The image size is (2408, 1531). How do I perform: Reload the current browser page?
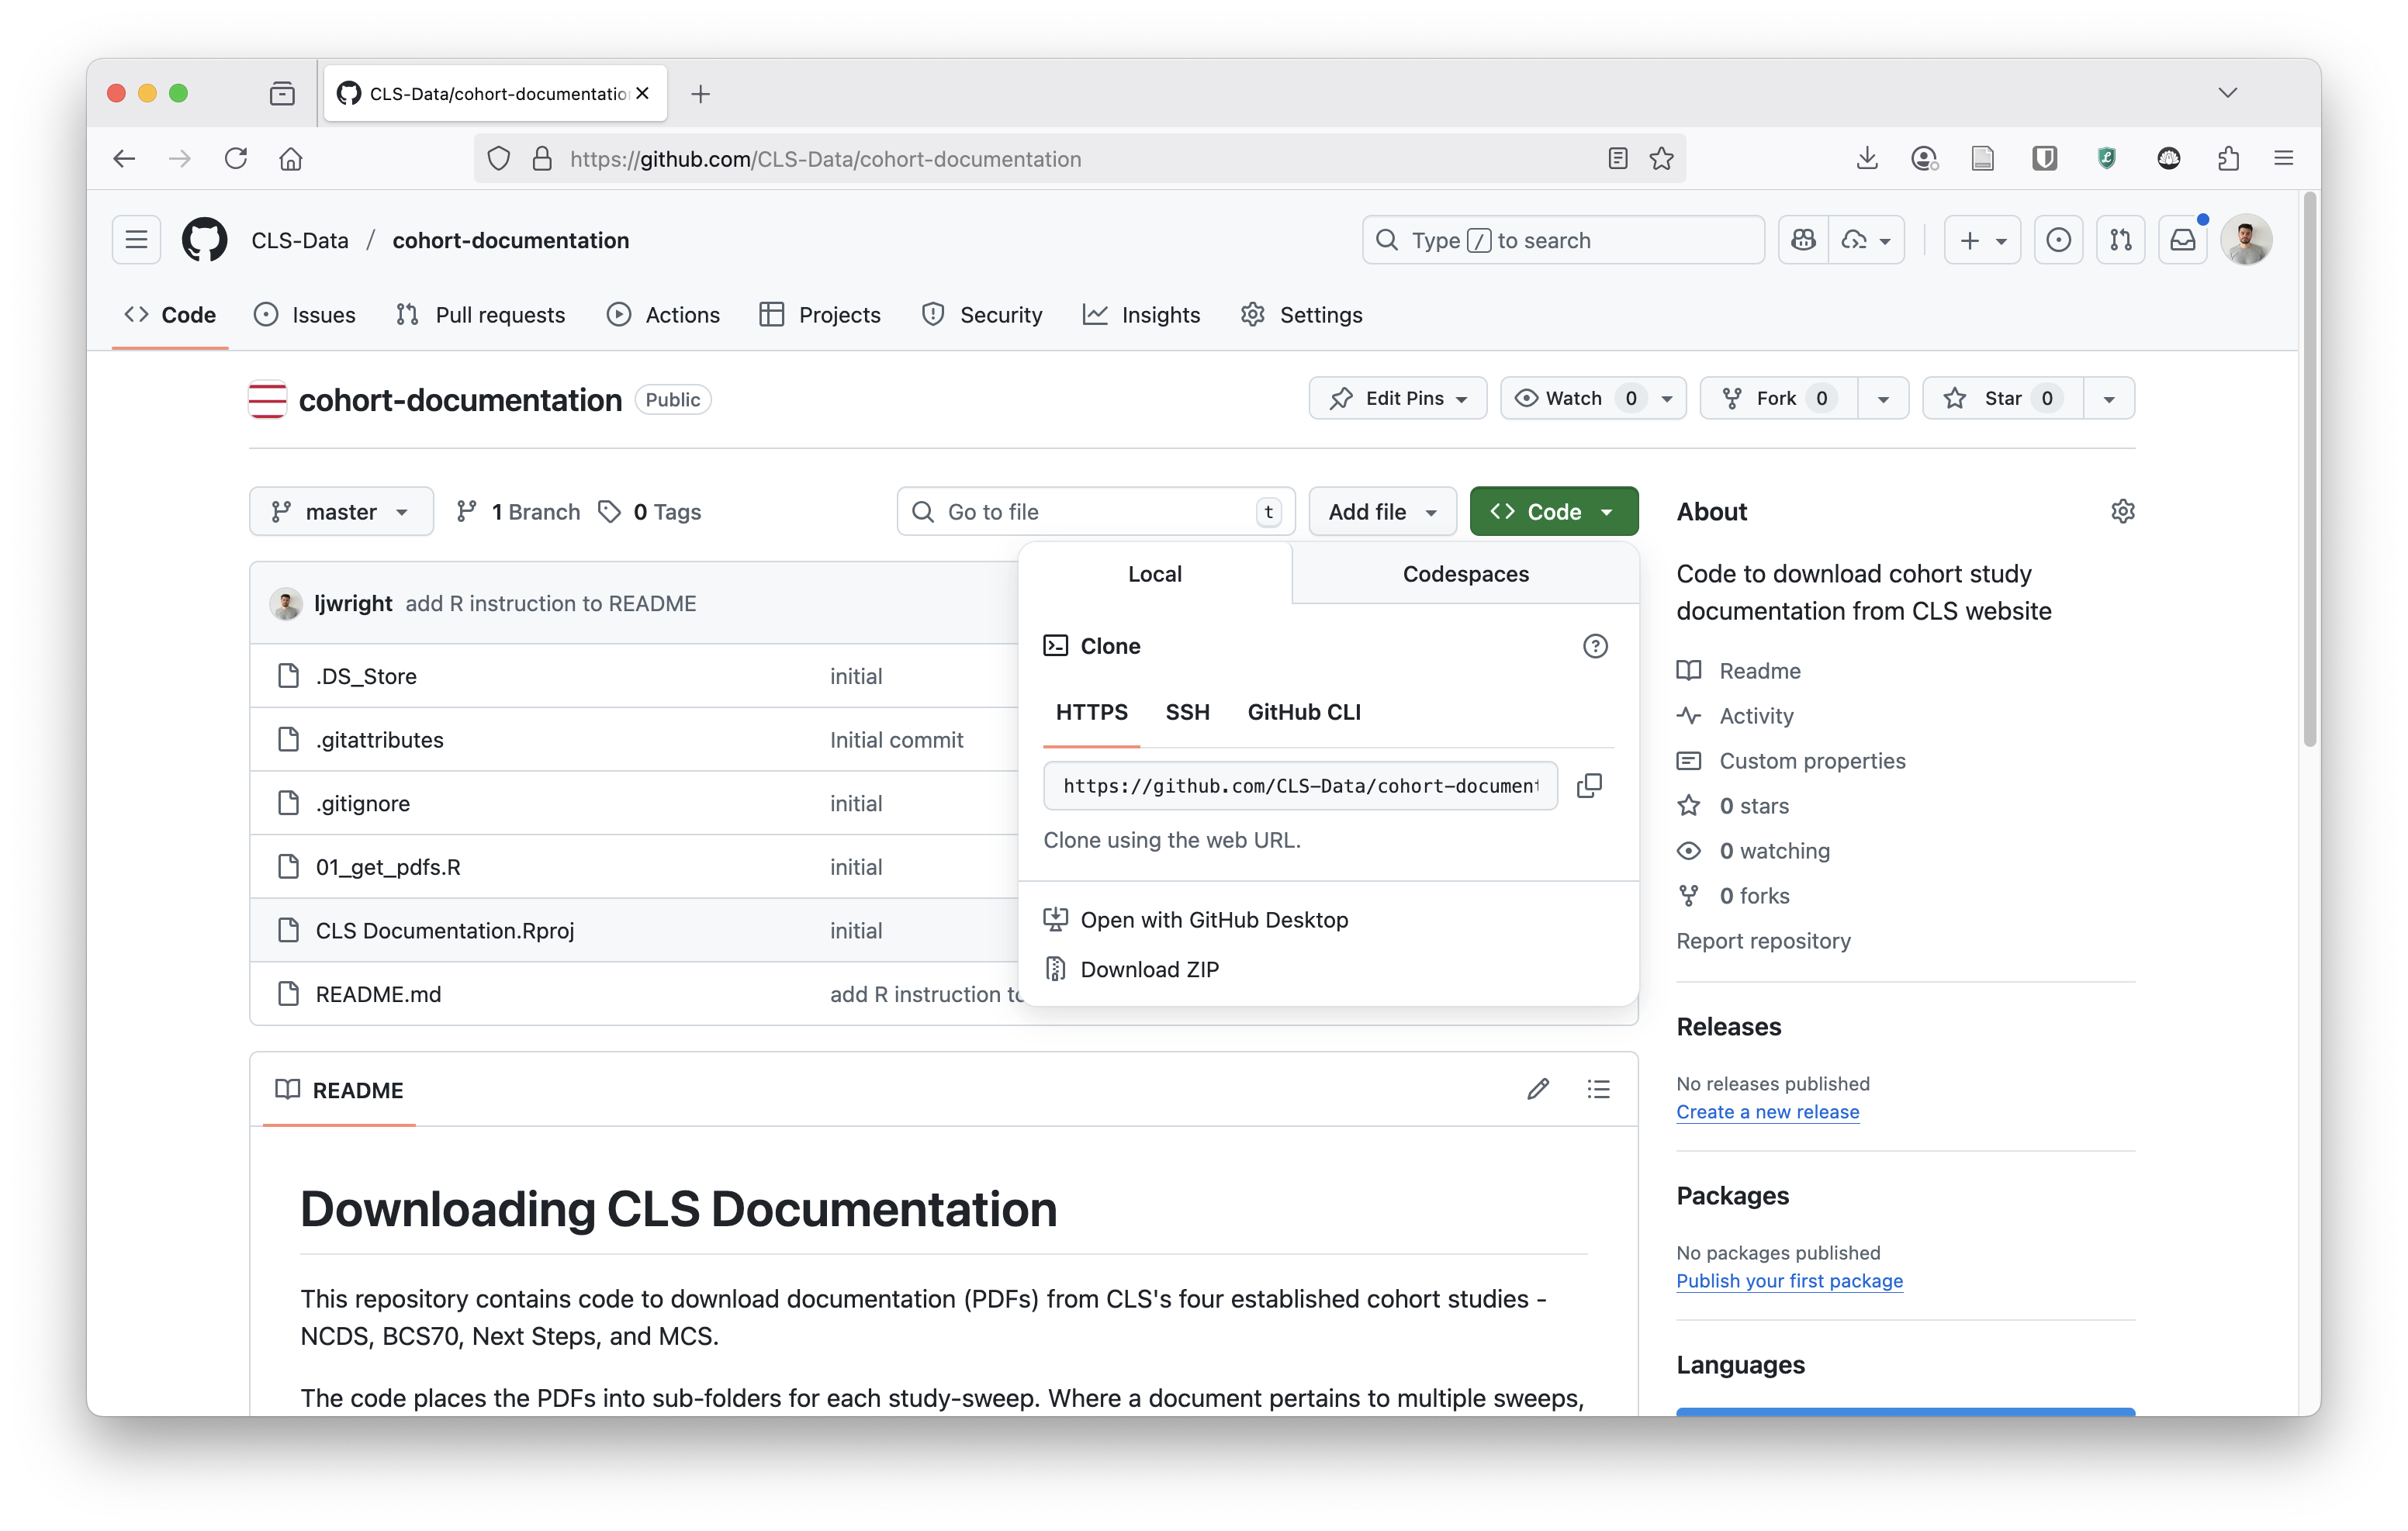[x=235, y=158]
